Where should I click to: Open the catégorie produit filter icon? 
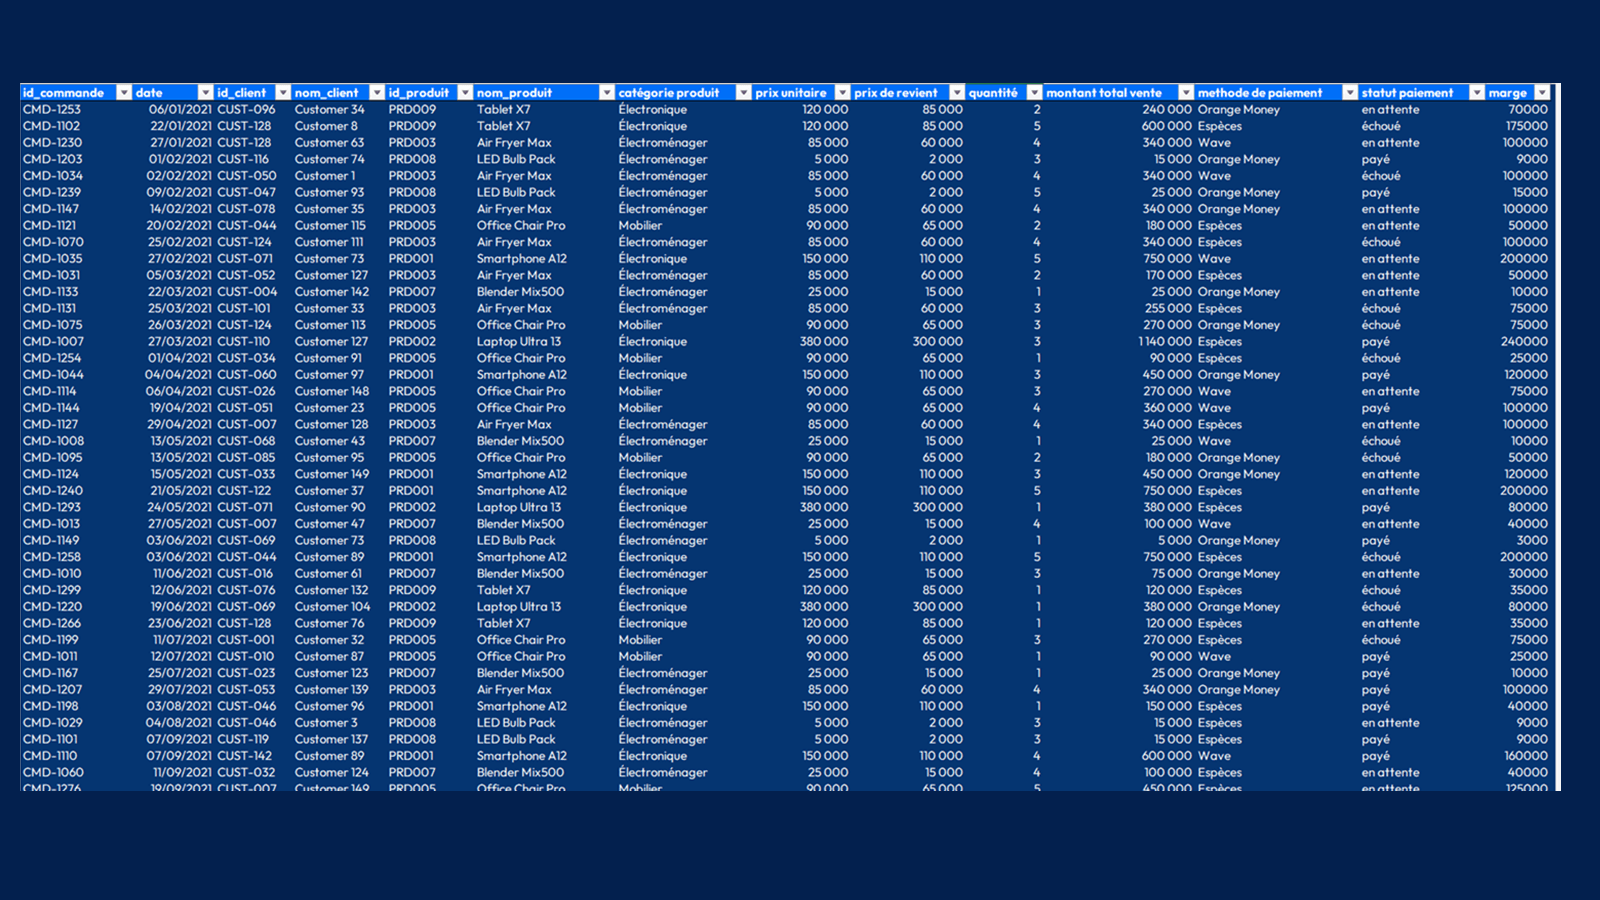[x=745, y=92]
